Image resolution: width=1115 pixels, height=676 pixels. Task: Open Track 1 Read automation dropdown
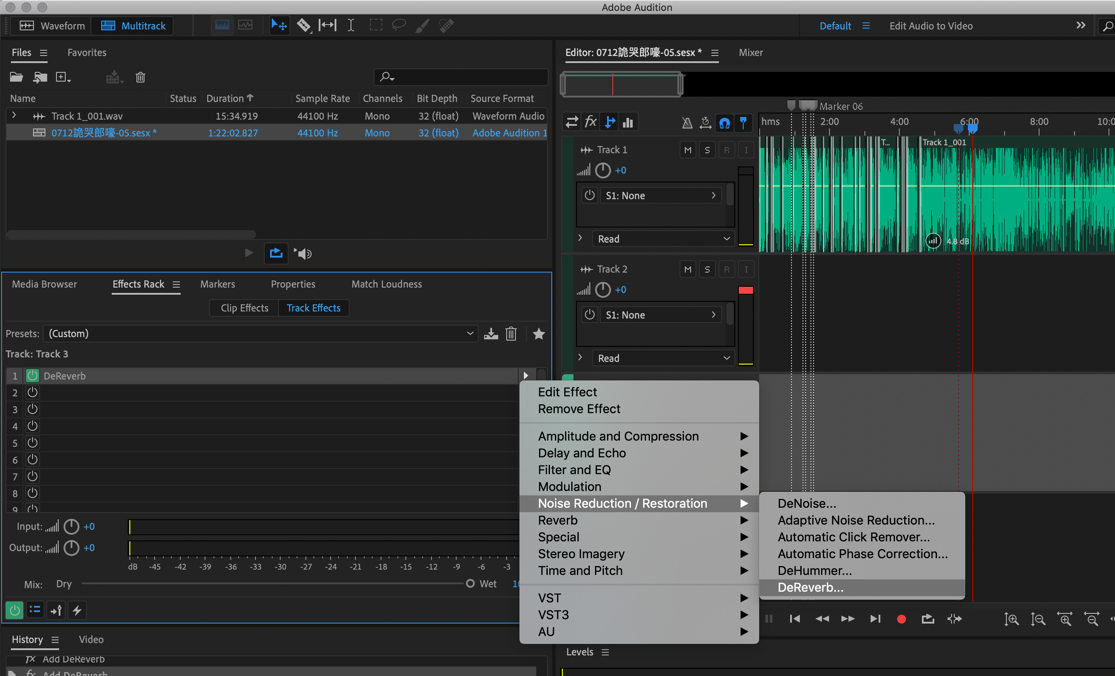663,239
